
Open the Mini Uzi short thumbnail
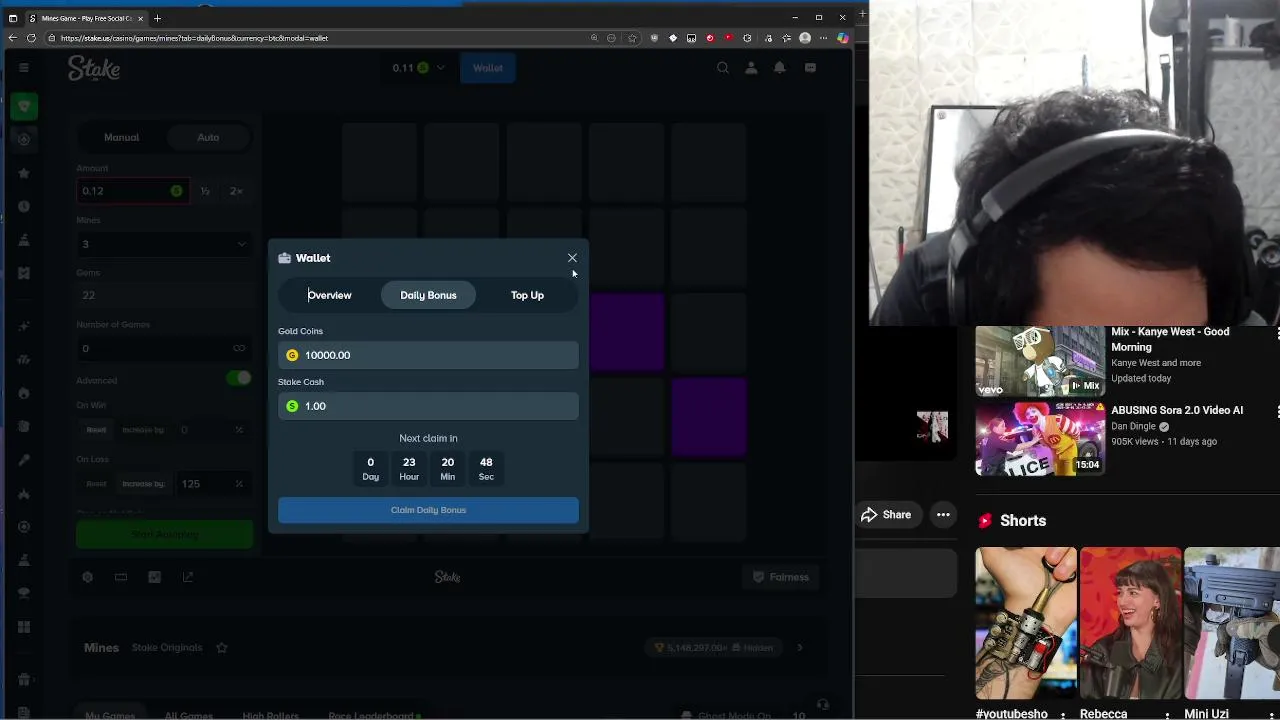(x=1232, y=623)
